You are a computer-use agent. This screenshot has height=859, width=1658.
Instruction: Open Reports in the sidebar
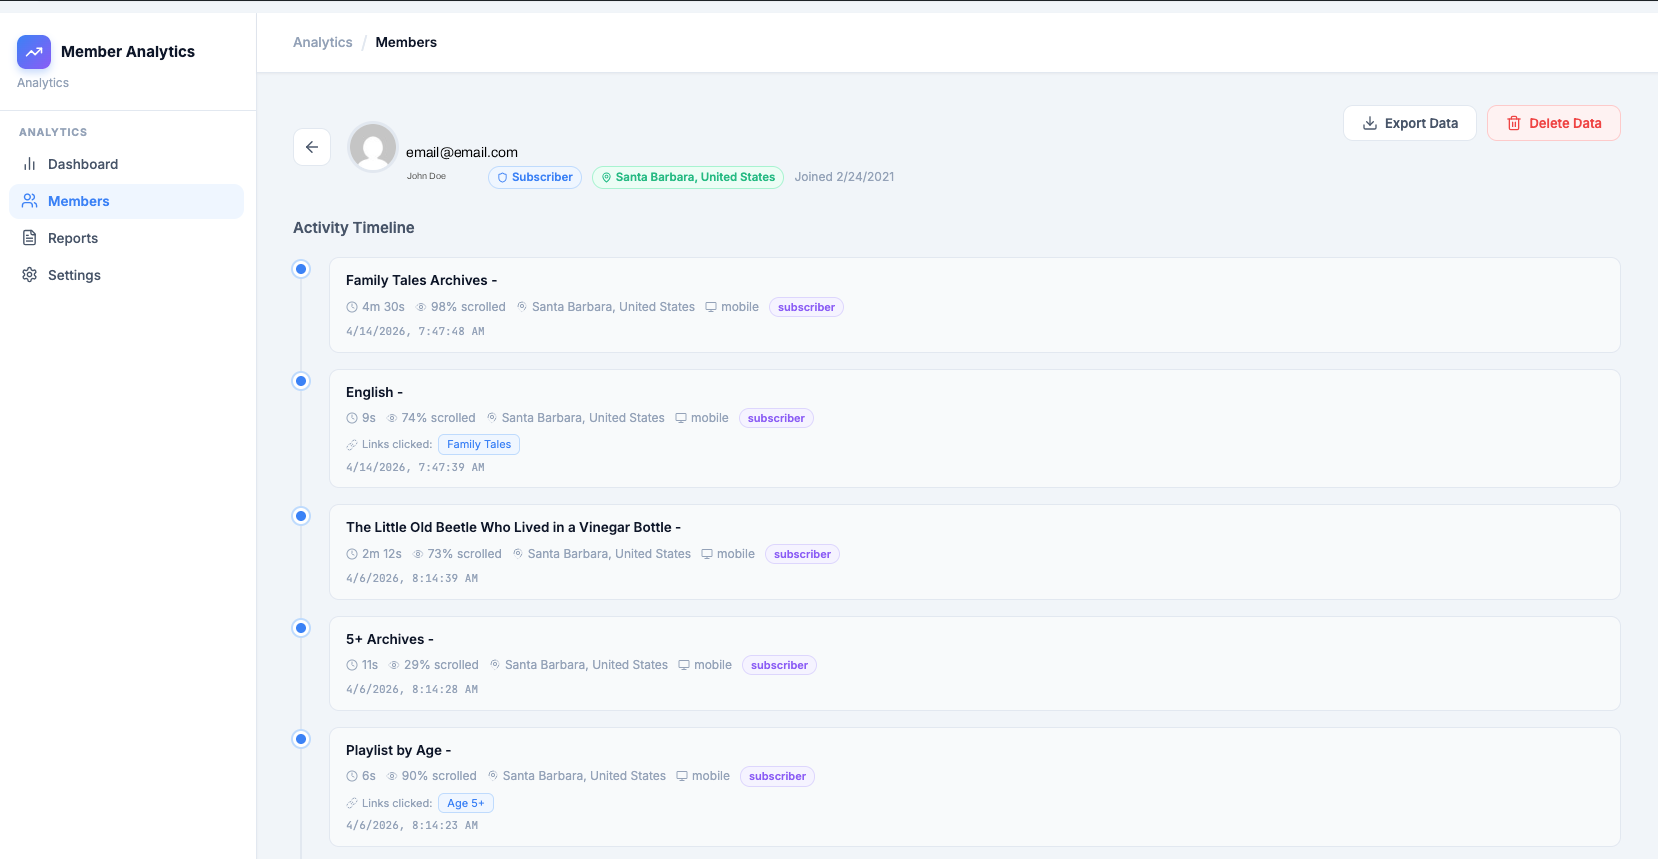coord(126,238)
